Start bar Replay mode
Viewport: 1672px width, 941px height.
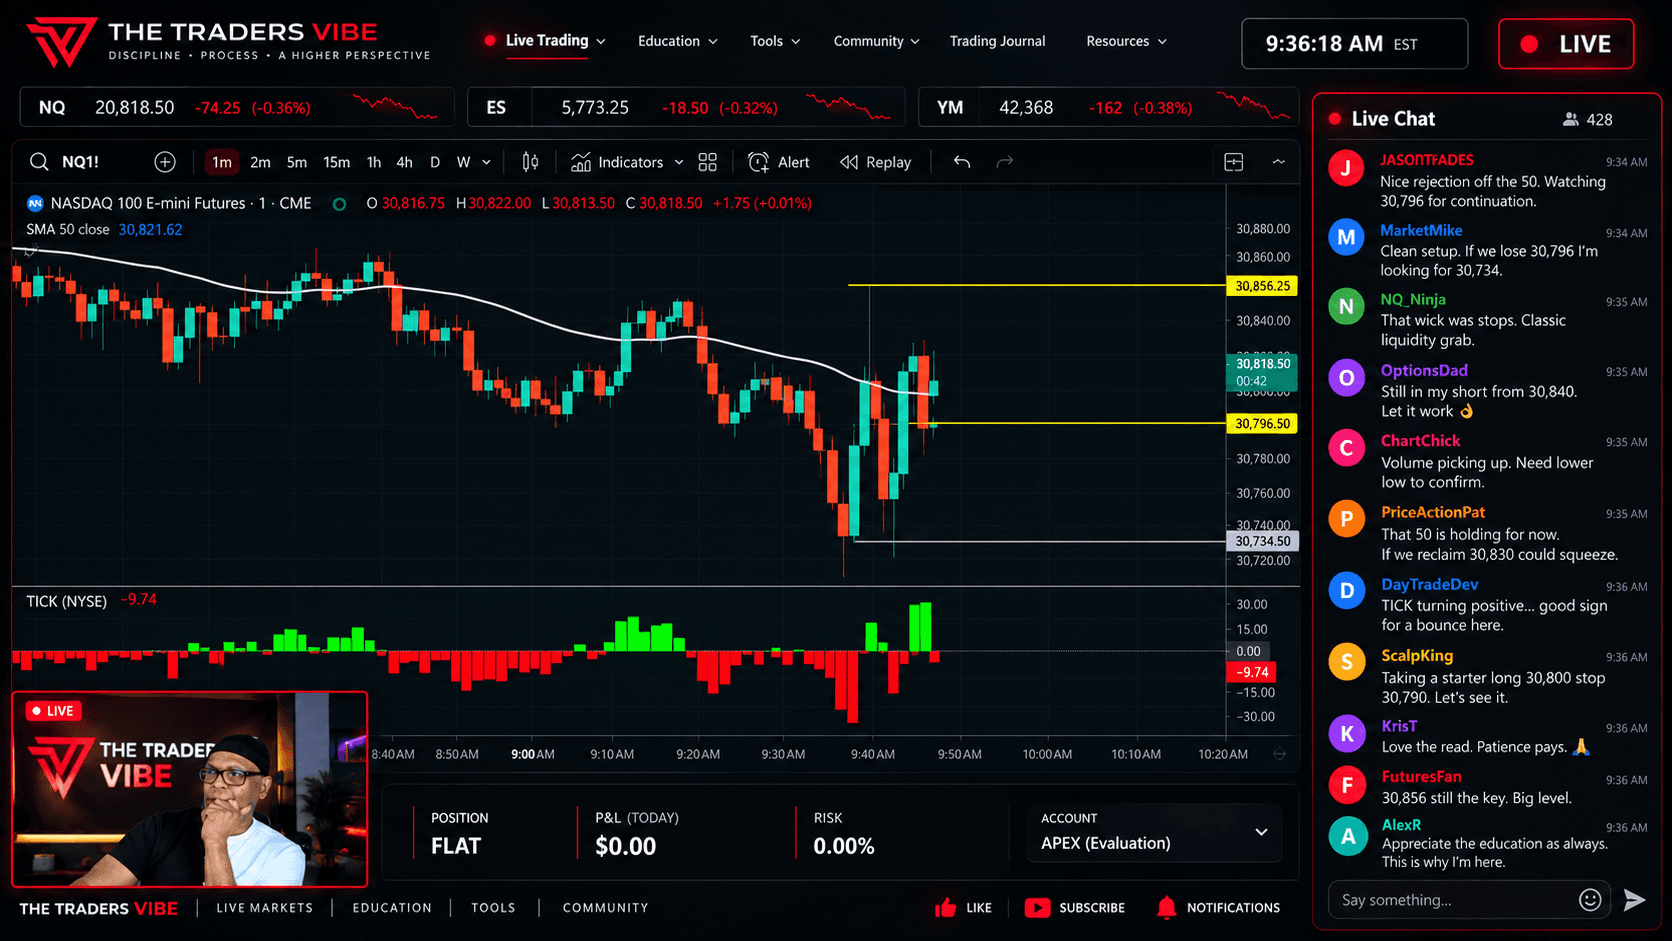tap(876, 162)
